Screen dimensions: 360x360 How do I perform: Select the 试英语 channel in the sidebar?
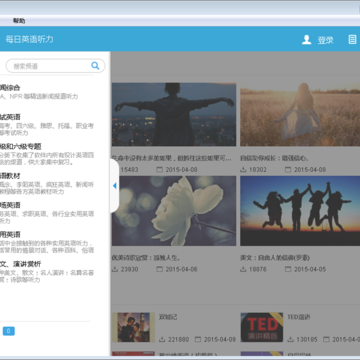point(10,117)
